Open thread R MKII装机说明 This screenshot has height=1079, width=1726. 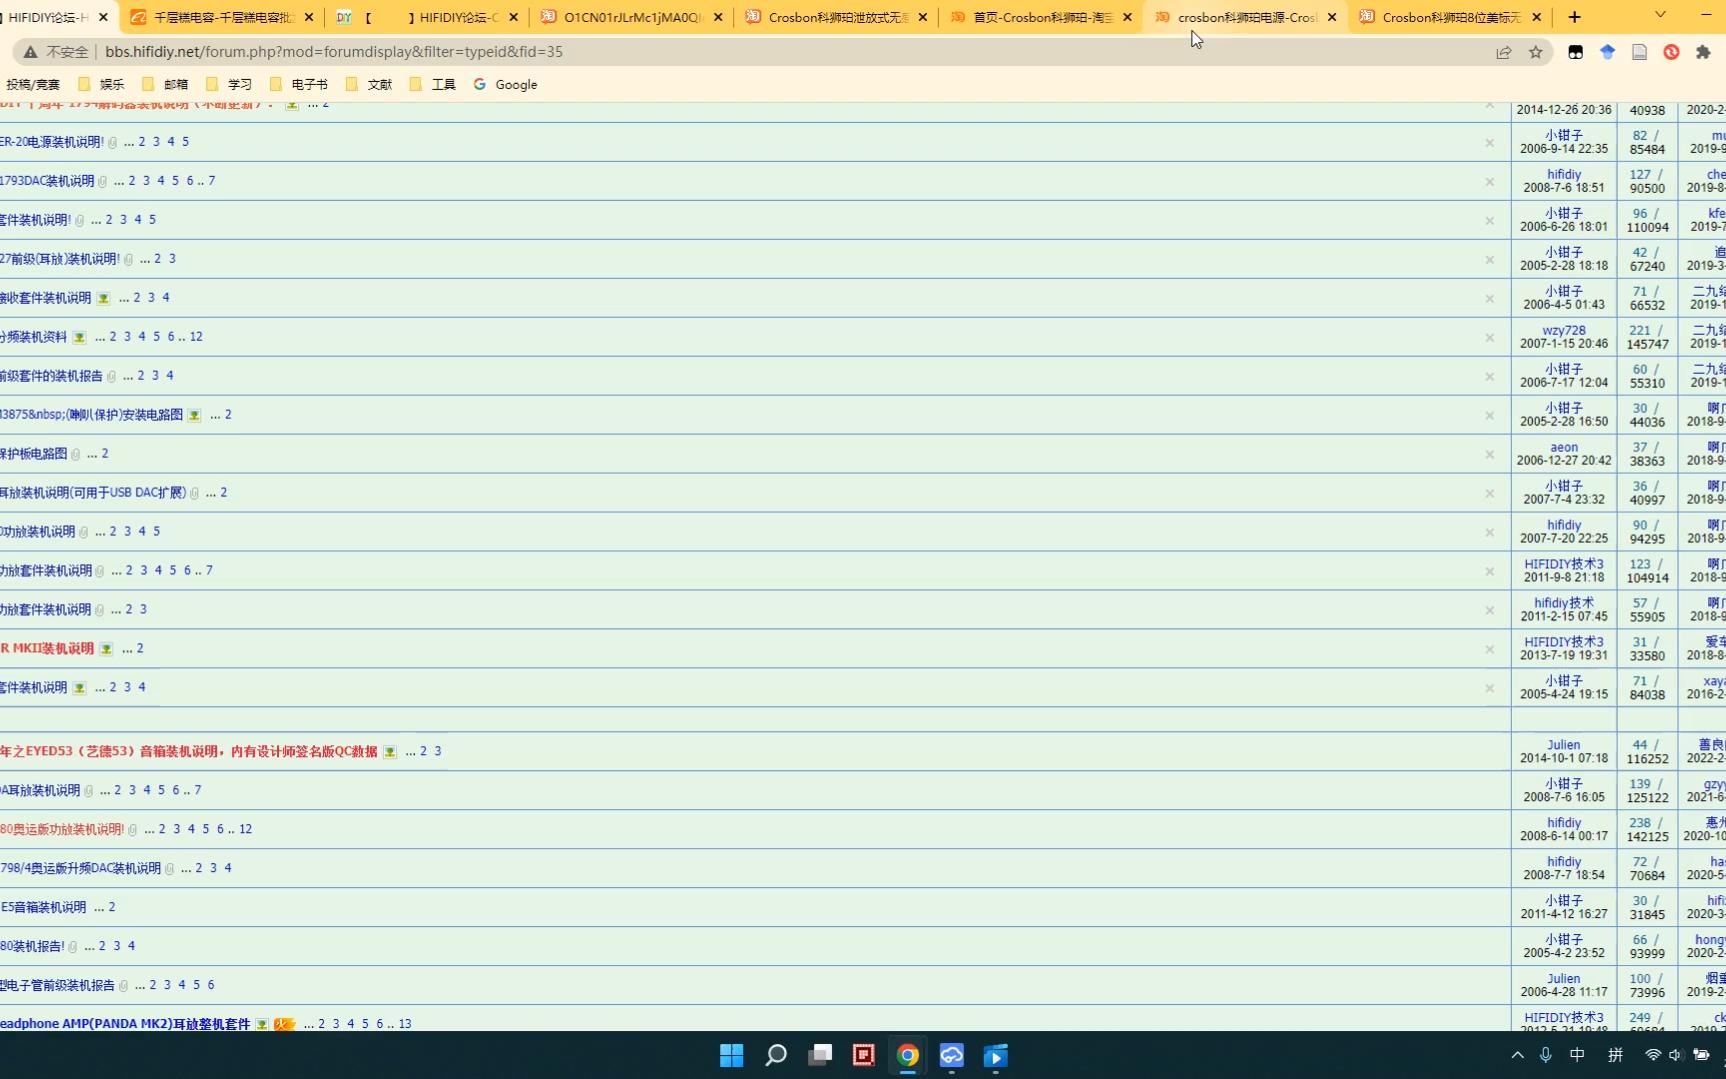pyautogui.click(x=47, y=649)
